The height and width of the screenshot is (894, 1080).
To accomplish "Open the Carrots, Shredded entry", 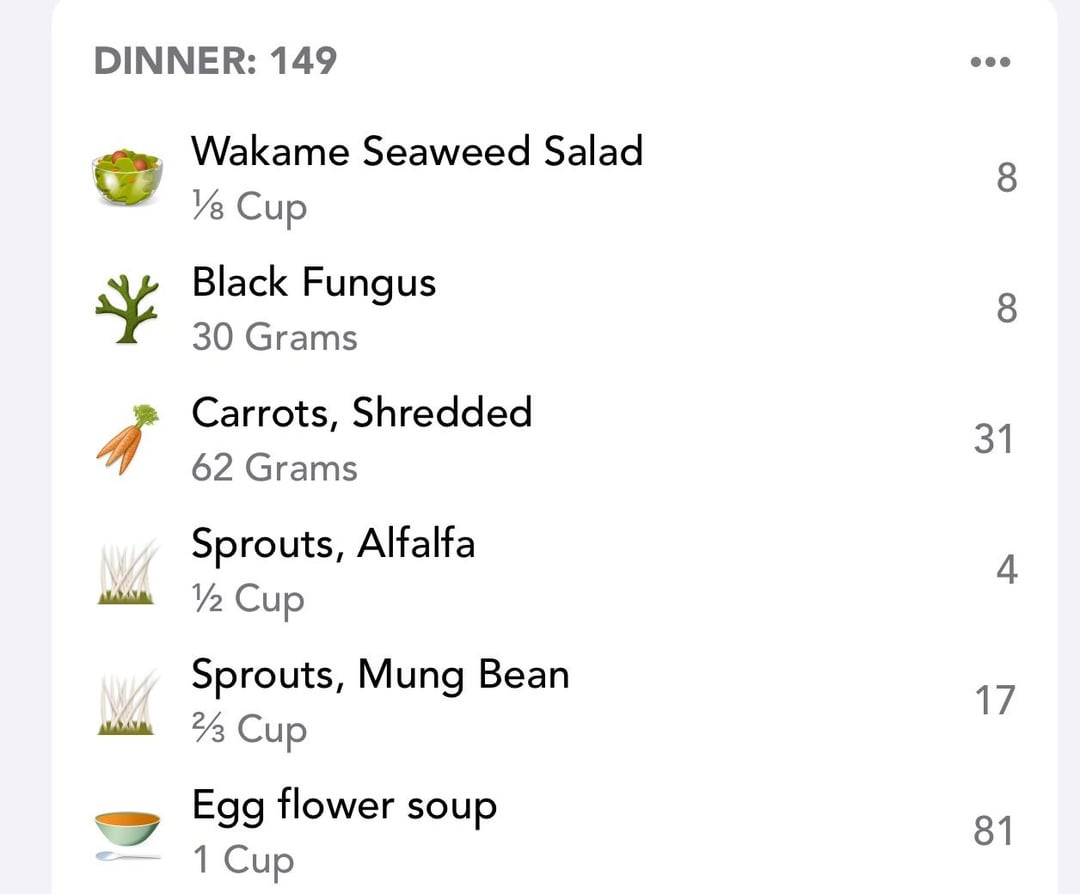I will coord(554,439).
